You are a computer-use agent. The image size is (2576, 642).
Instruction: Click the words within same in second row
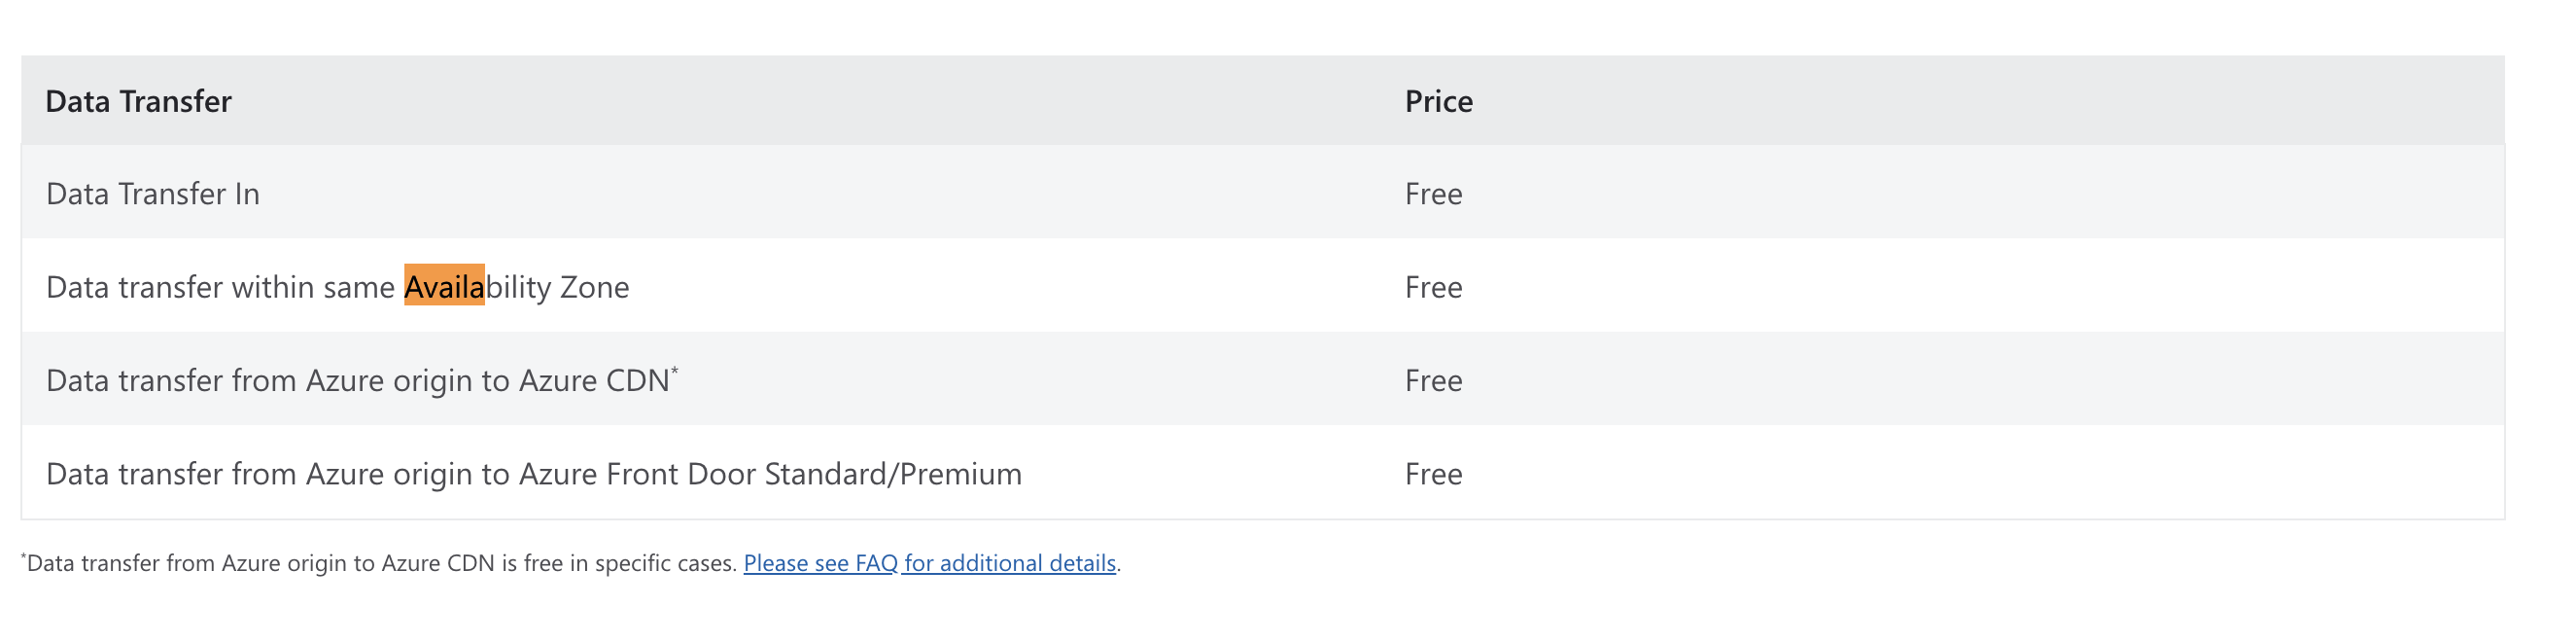click(x=313, y=287)
